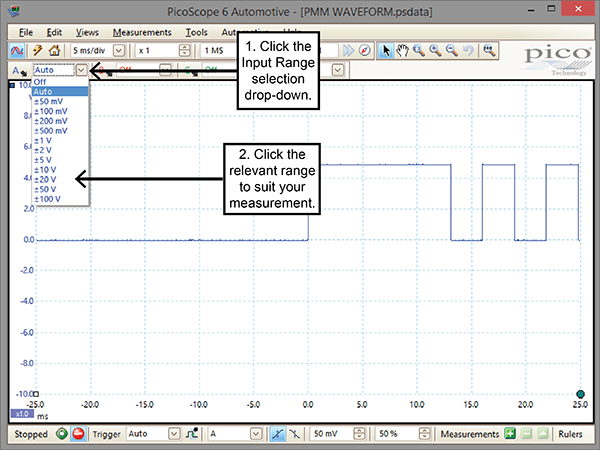
Task: Open the timebase 5 ms/div dropdown
Action: (x=119, y=51)
